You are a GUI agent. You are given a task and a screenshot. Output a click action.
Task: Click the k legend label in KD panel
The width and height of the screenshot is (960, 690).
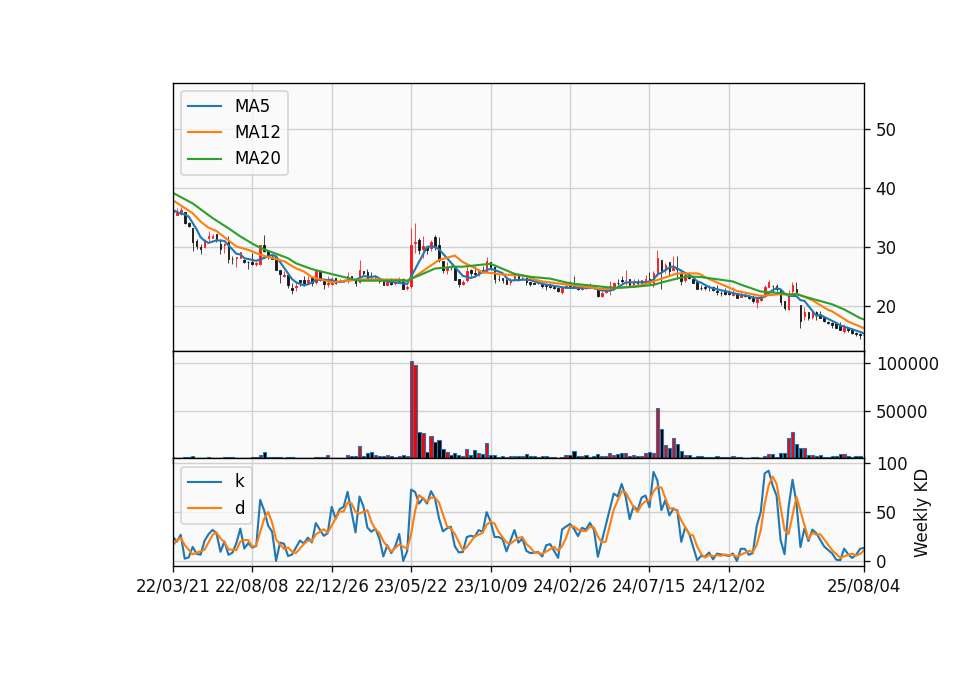pos(239,481)
